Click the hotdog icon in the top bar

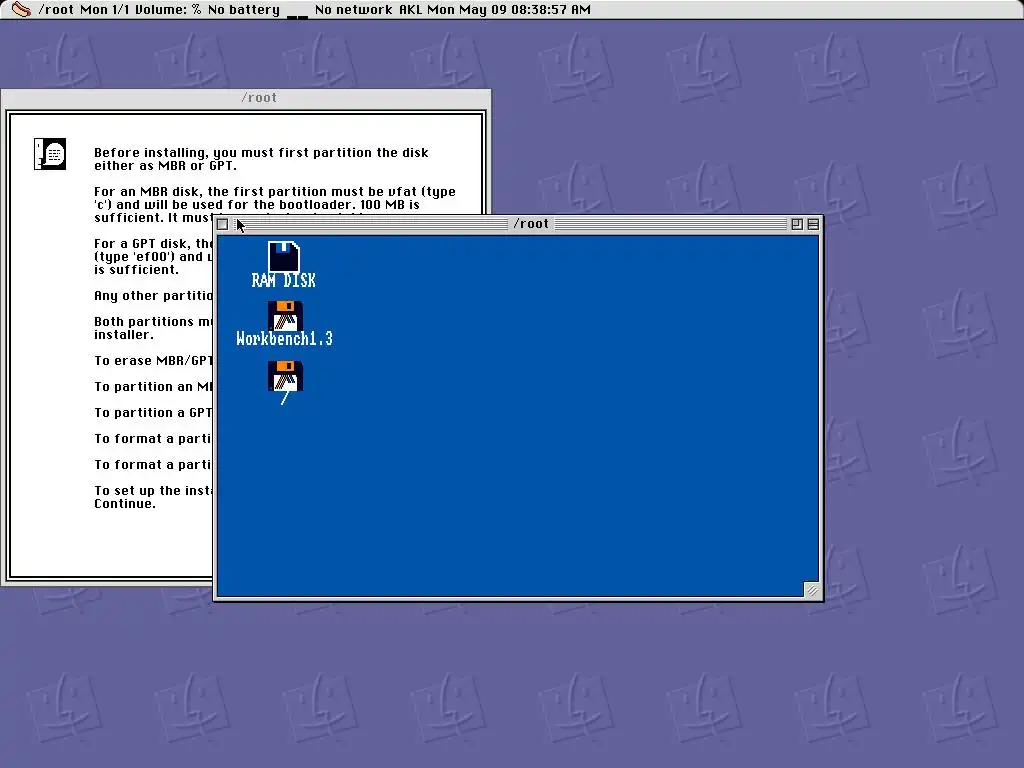click(x=21, y=9)
